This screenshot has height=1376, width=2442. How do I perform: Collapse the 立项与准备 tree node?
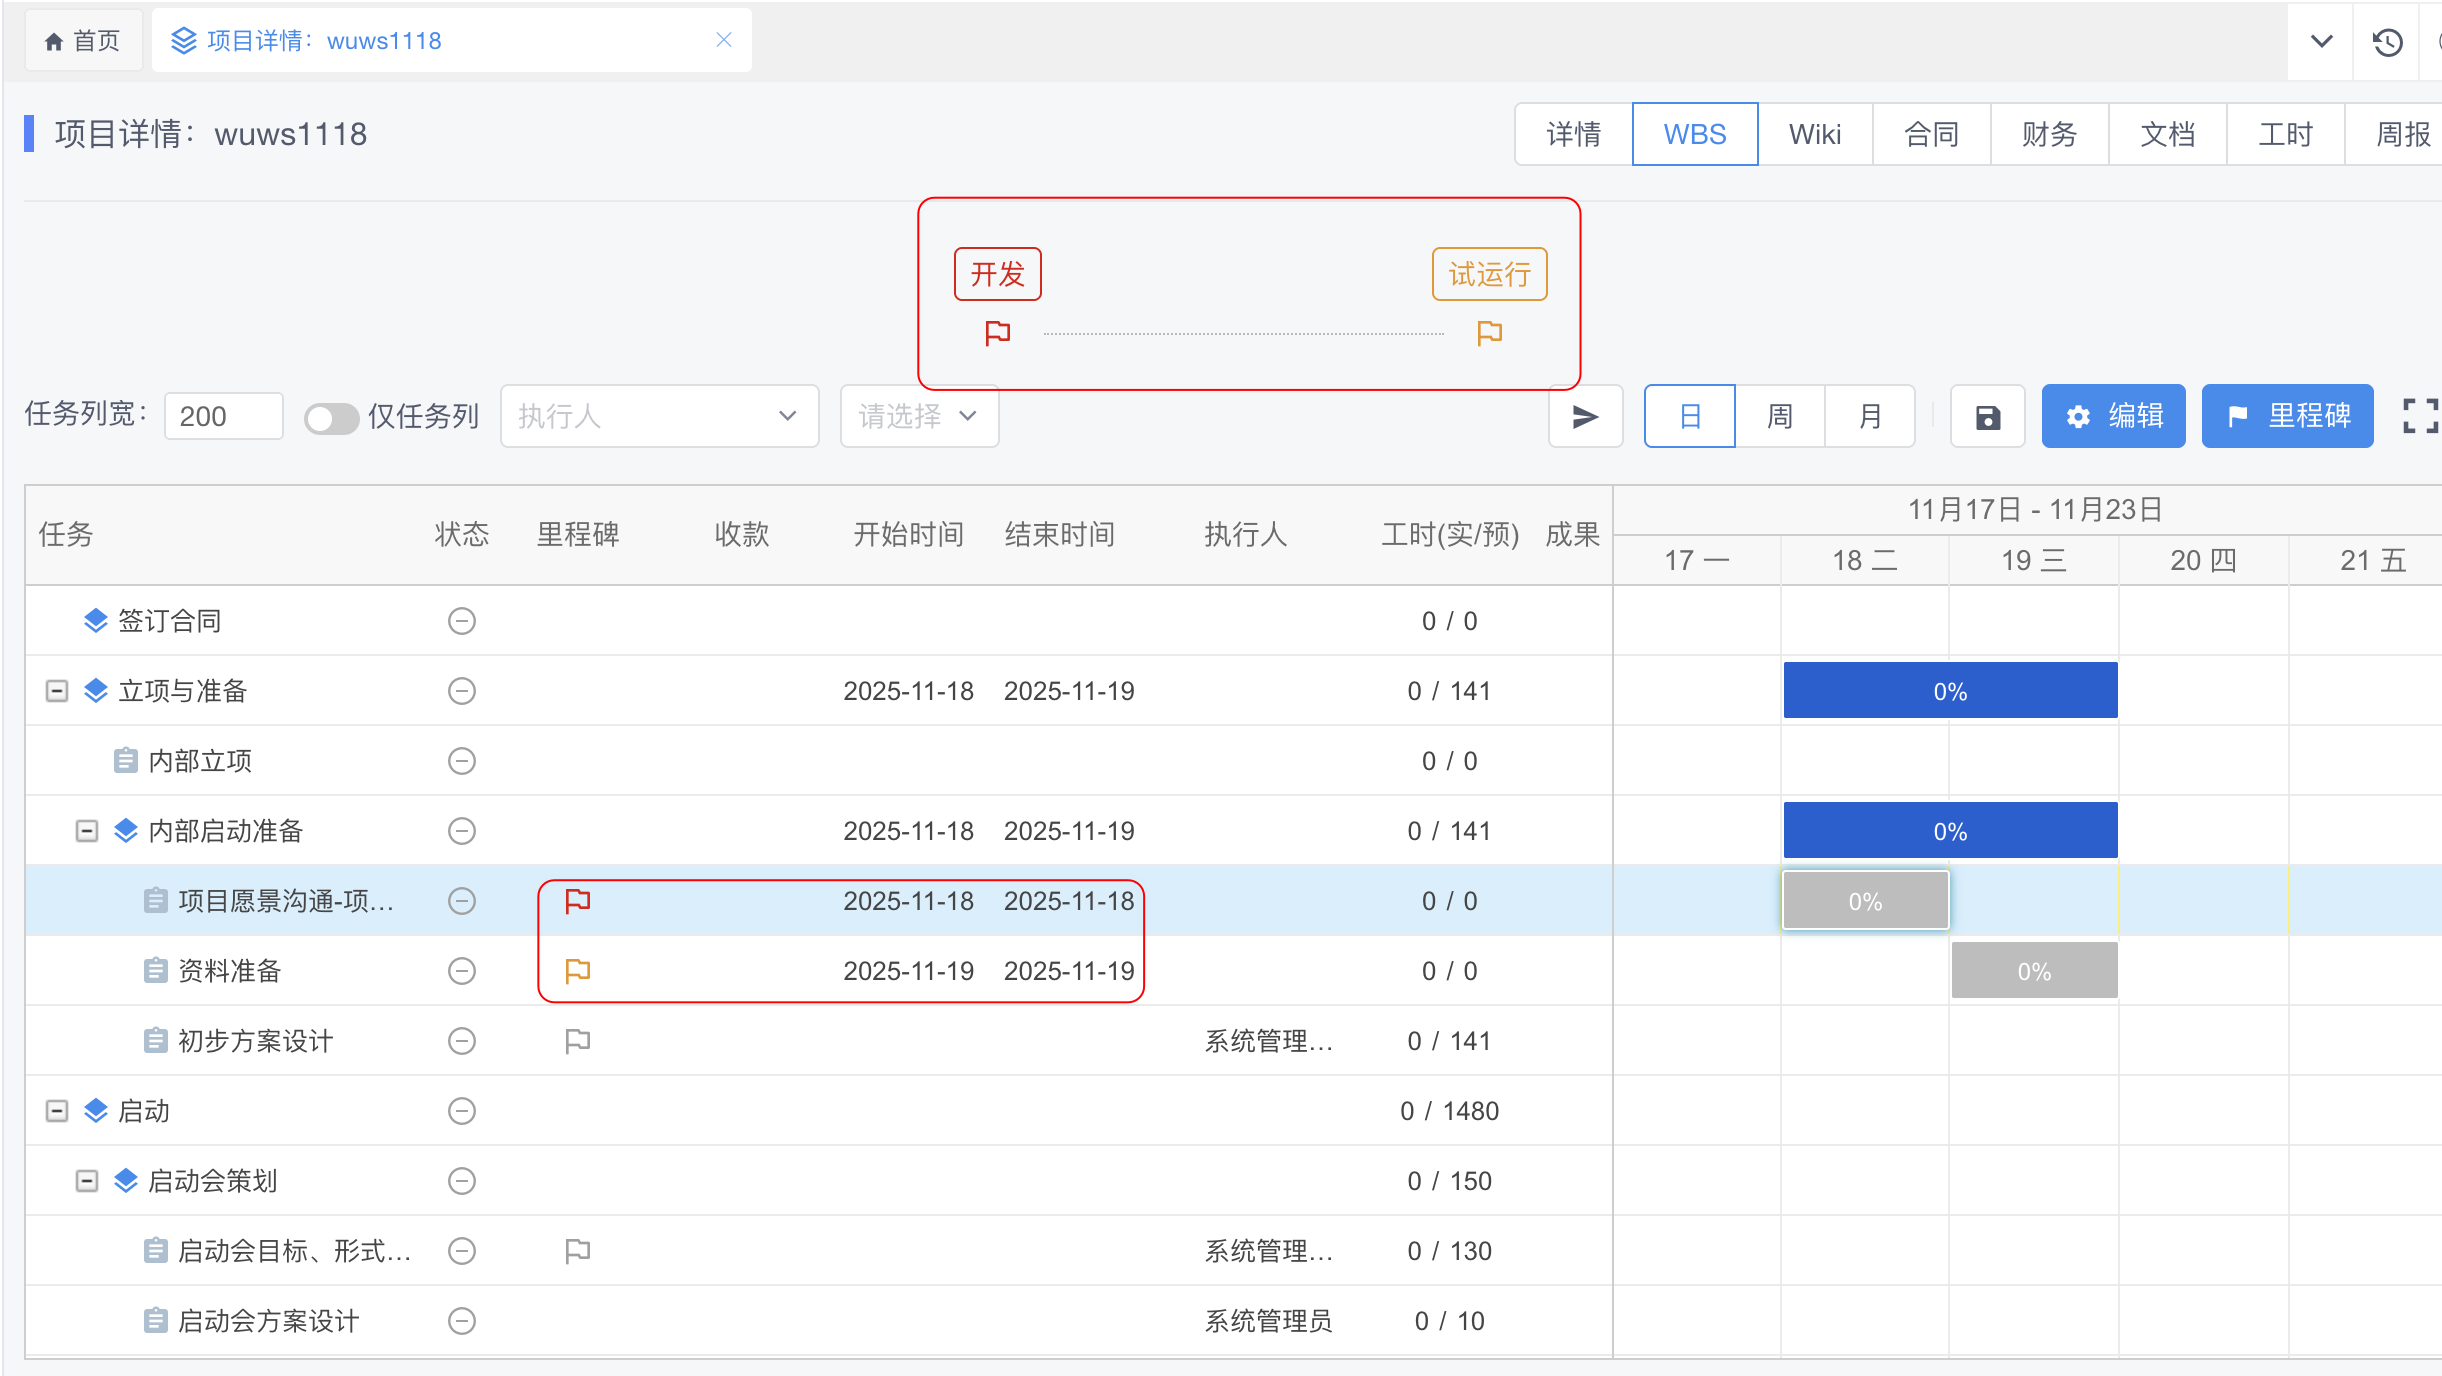(x=57, y=691)
